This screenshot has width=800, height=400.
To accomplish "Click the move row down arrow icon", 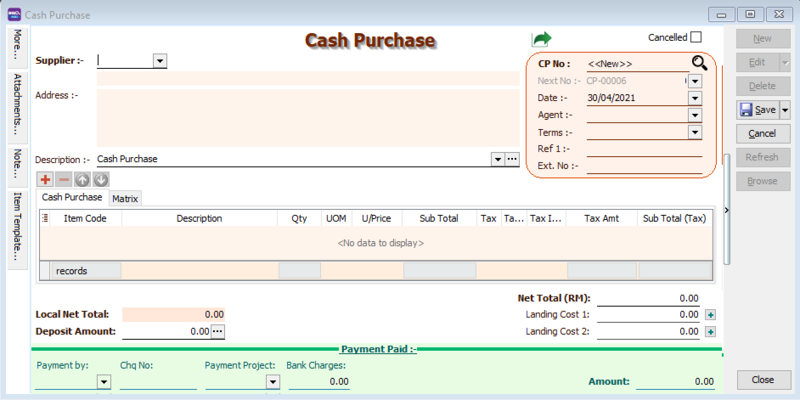I will [x=100, y=179].
